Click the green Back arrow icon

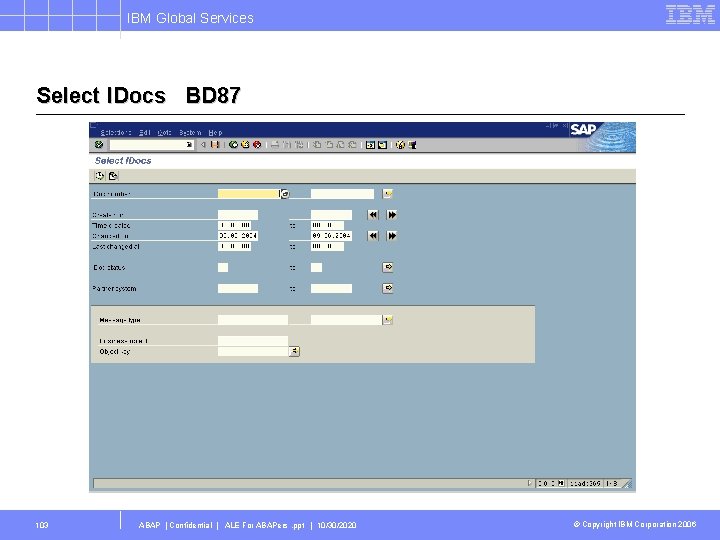click(233, 145)
